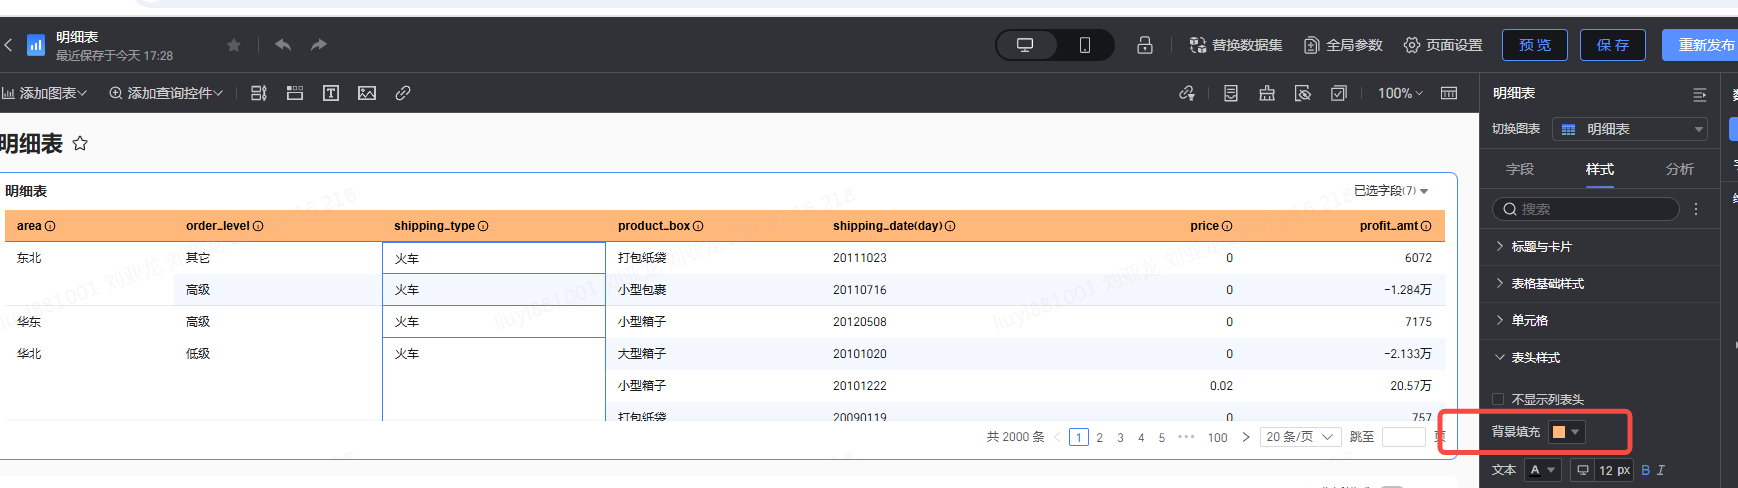Viewport: 1738px width, 488px height.
Task: Toggle bold for header text
Action: 1646,470
